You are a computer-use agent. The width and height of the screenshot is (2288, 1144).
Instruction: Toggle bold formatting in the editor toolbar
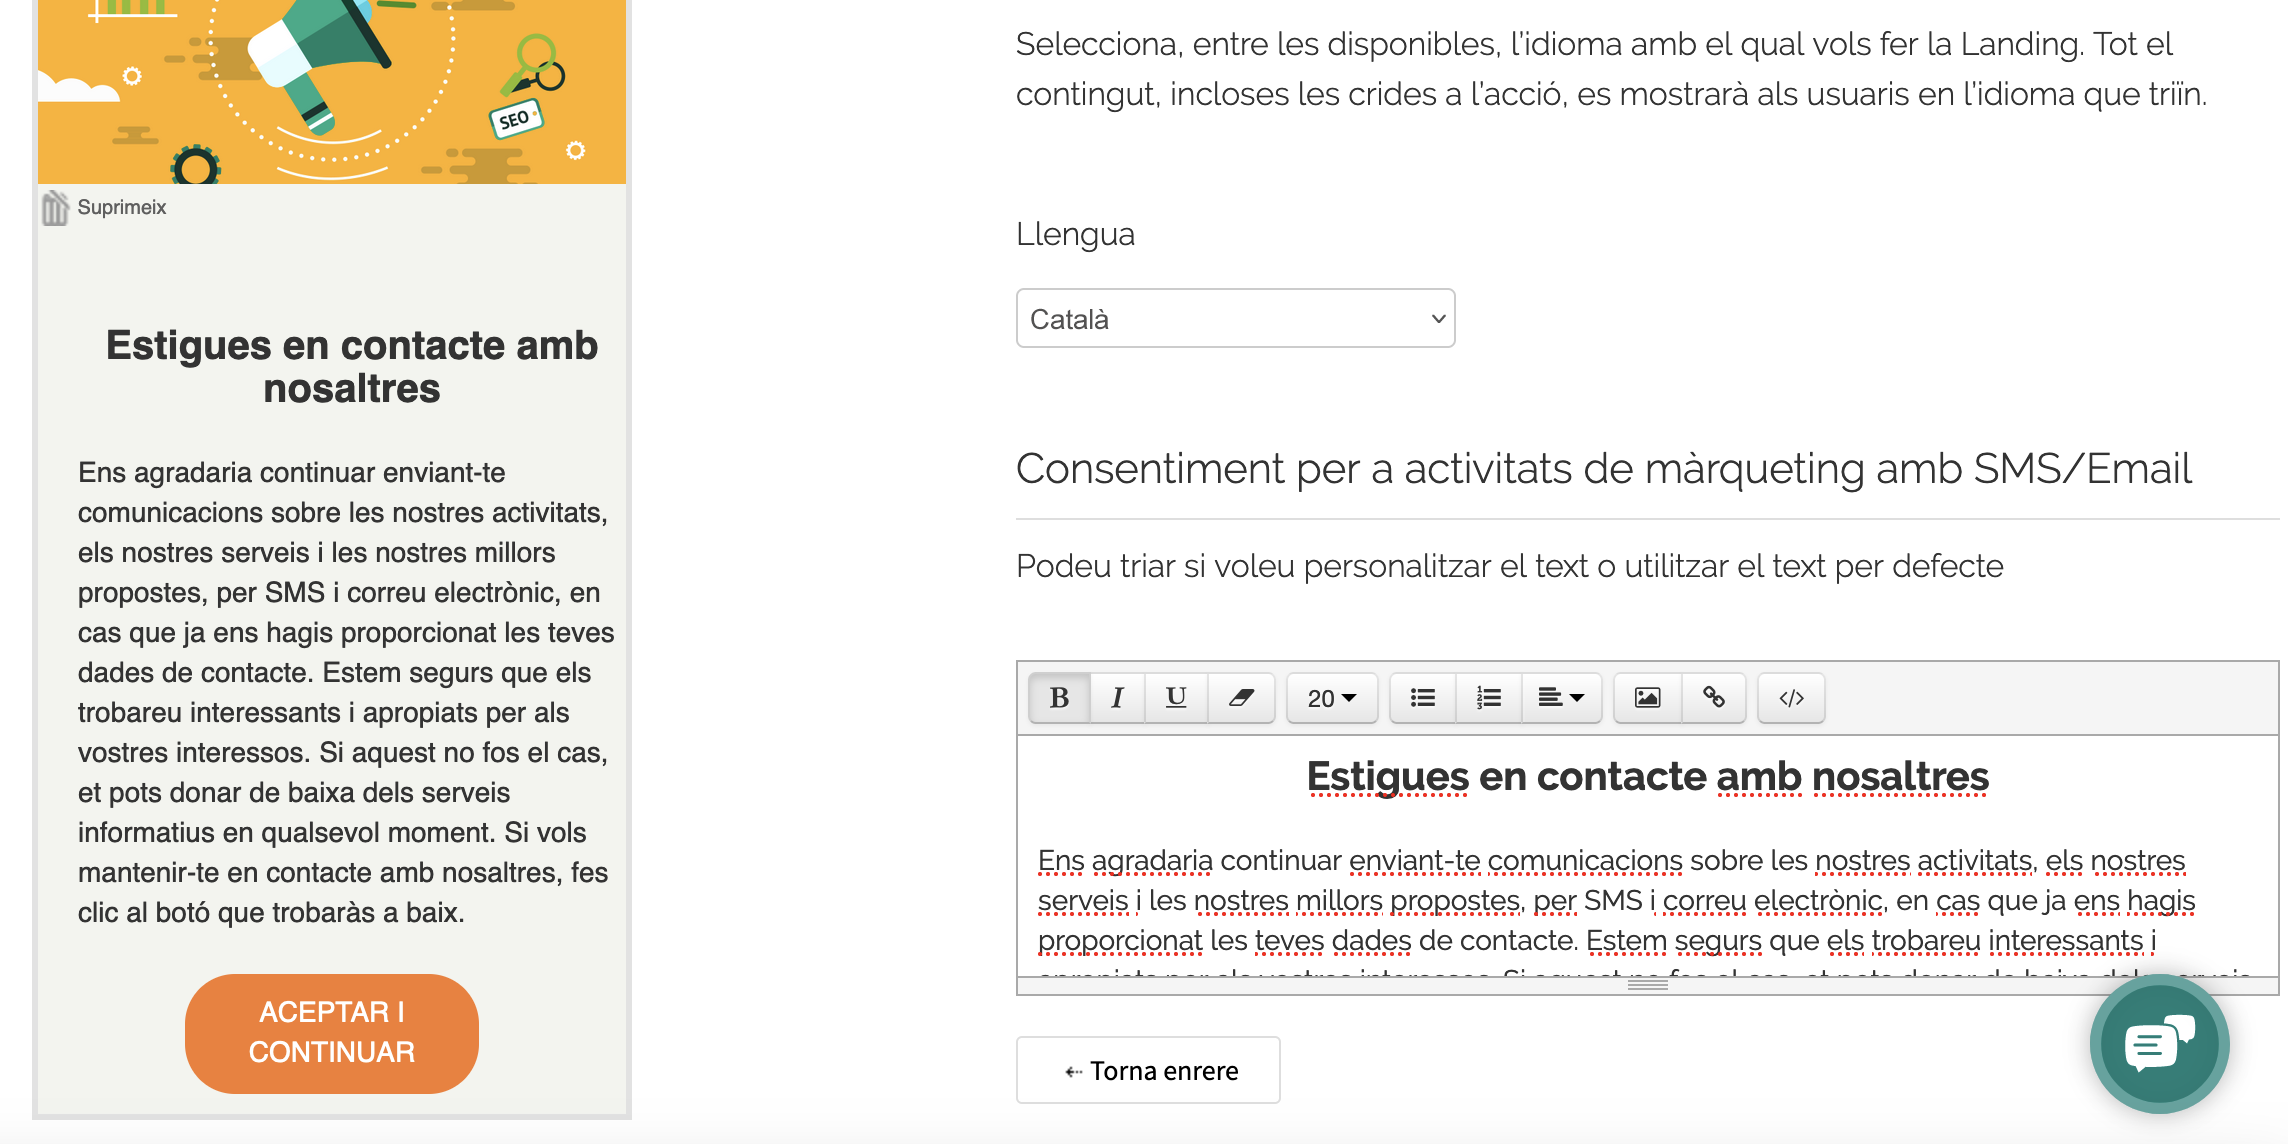click(1059, 698)
